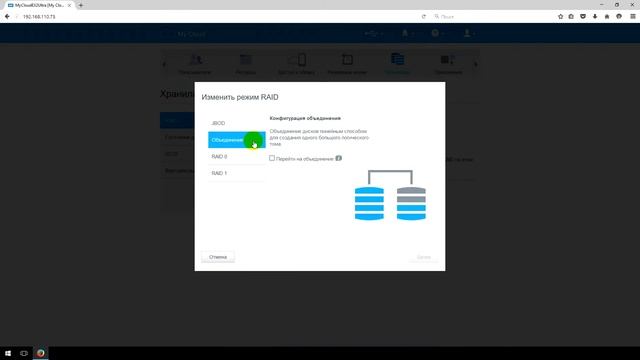Open the help icon in the My Cloud header

coord(436,33)
